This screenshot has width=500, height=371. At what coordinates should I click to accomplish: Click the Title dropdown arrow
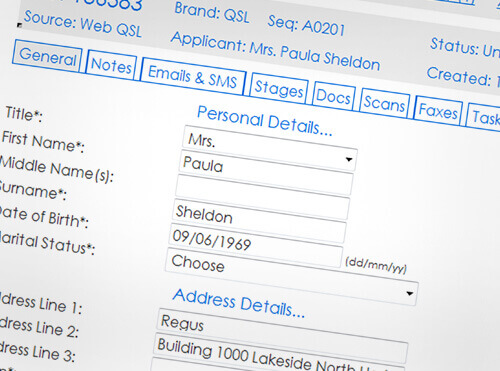point(349,159)
